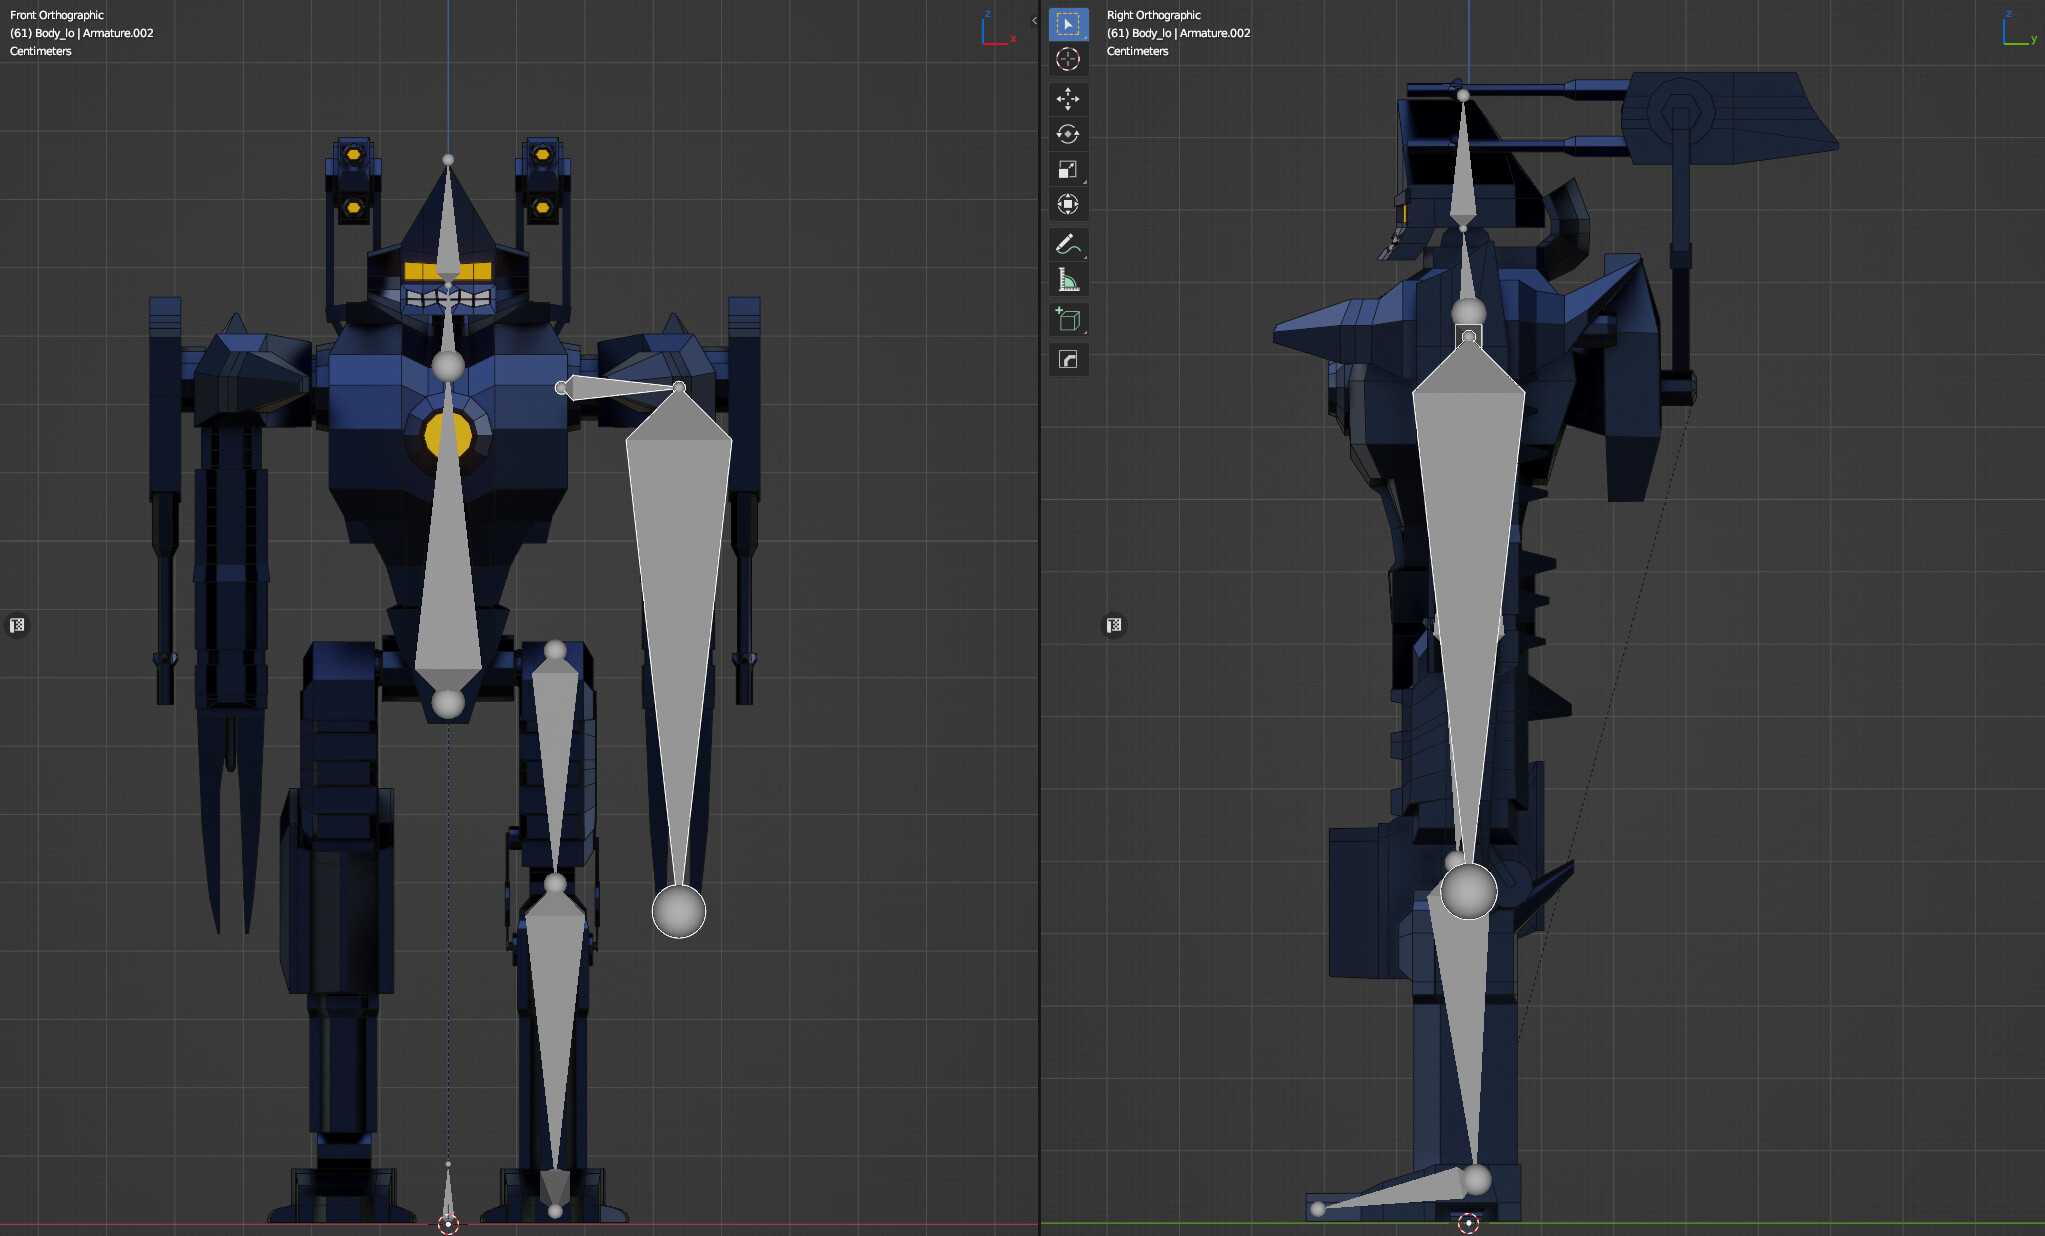The height and width of the screenshot is (1236, 2045).
Task: Select the spine bone in Front view
Action: point(448,560)
